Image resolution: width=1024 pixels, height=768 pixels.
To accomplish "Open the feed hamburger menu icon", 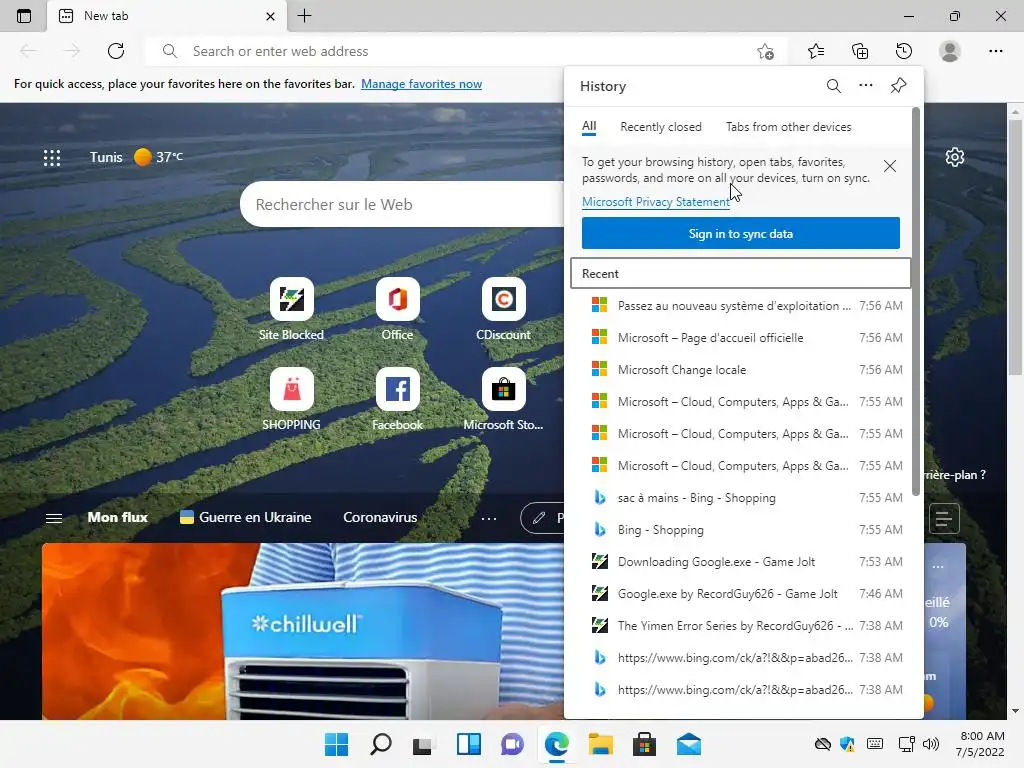I will pyautogui.click(x=54, y=518).
